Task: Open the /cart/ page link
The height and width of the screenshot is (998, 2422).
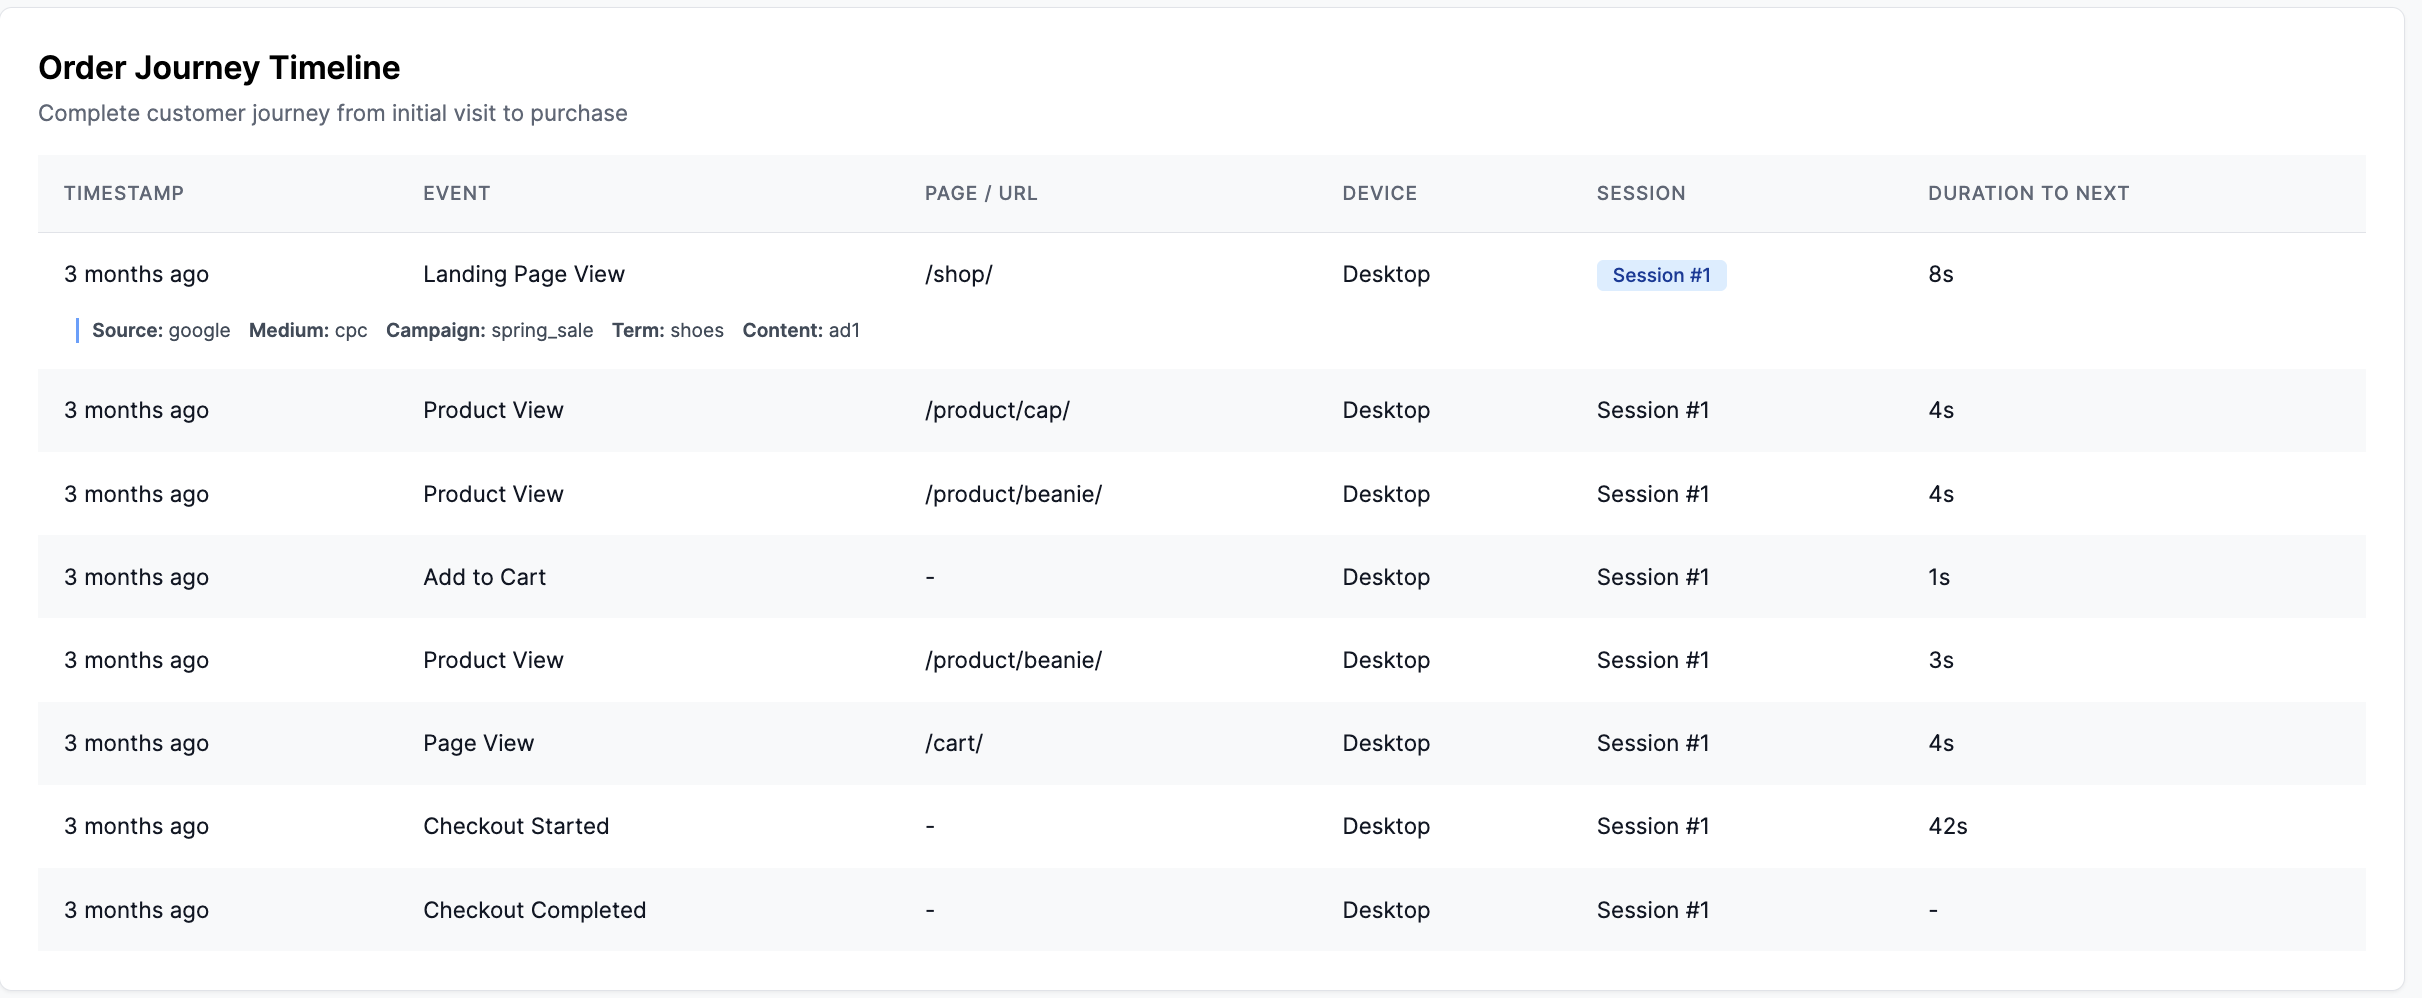Action: tap(954, 742)
